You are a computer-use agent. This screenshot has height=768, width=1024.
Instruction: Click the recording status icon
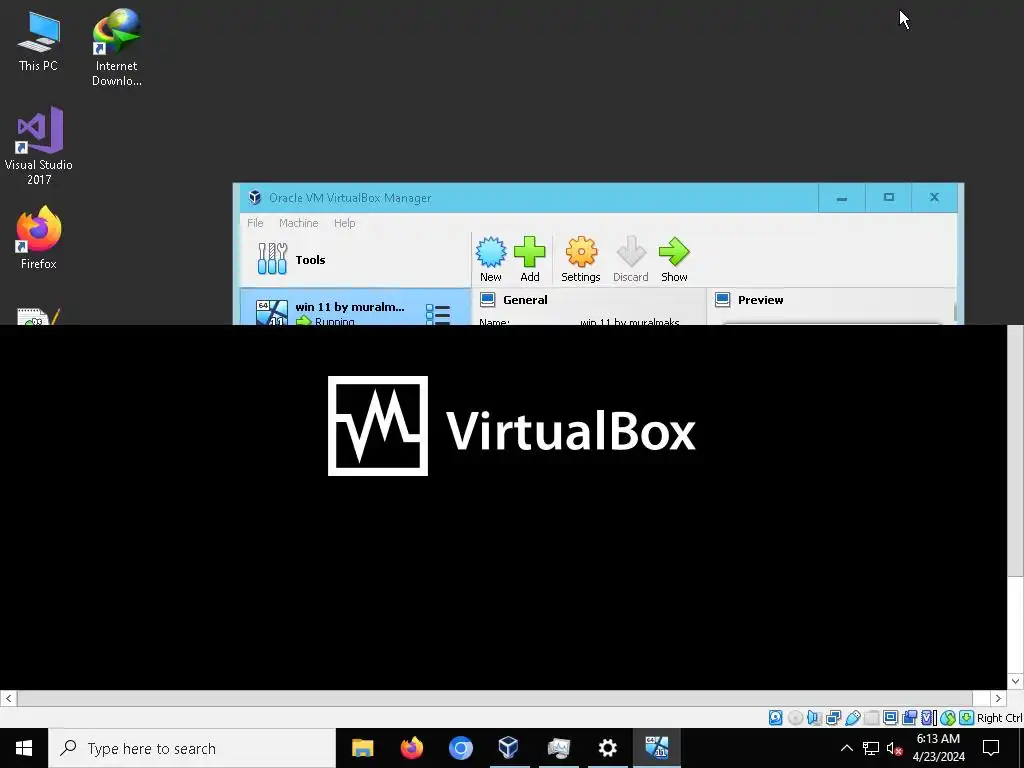909,718
